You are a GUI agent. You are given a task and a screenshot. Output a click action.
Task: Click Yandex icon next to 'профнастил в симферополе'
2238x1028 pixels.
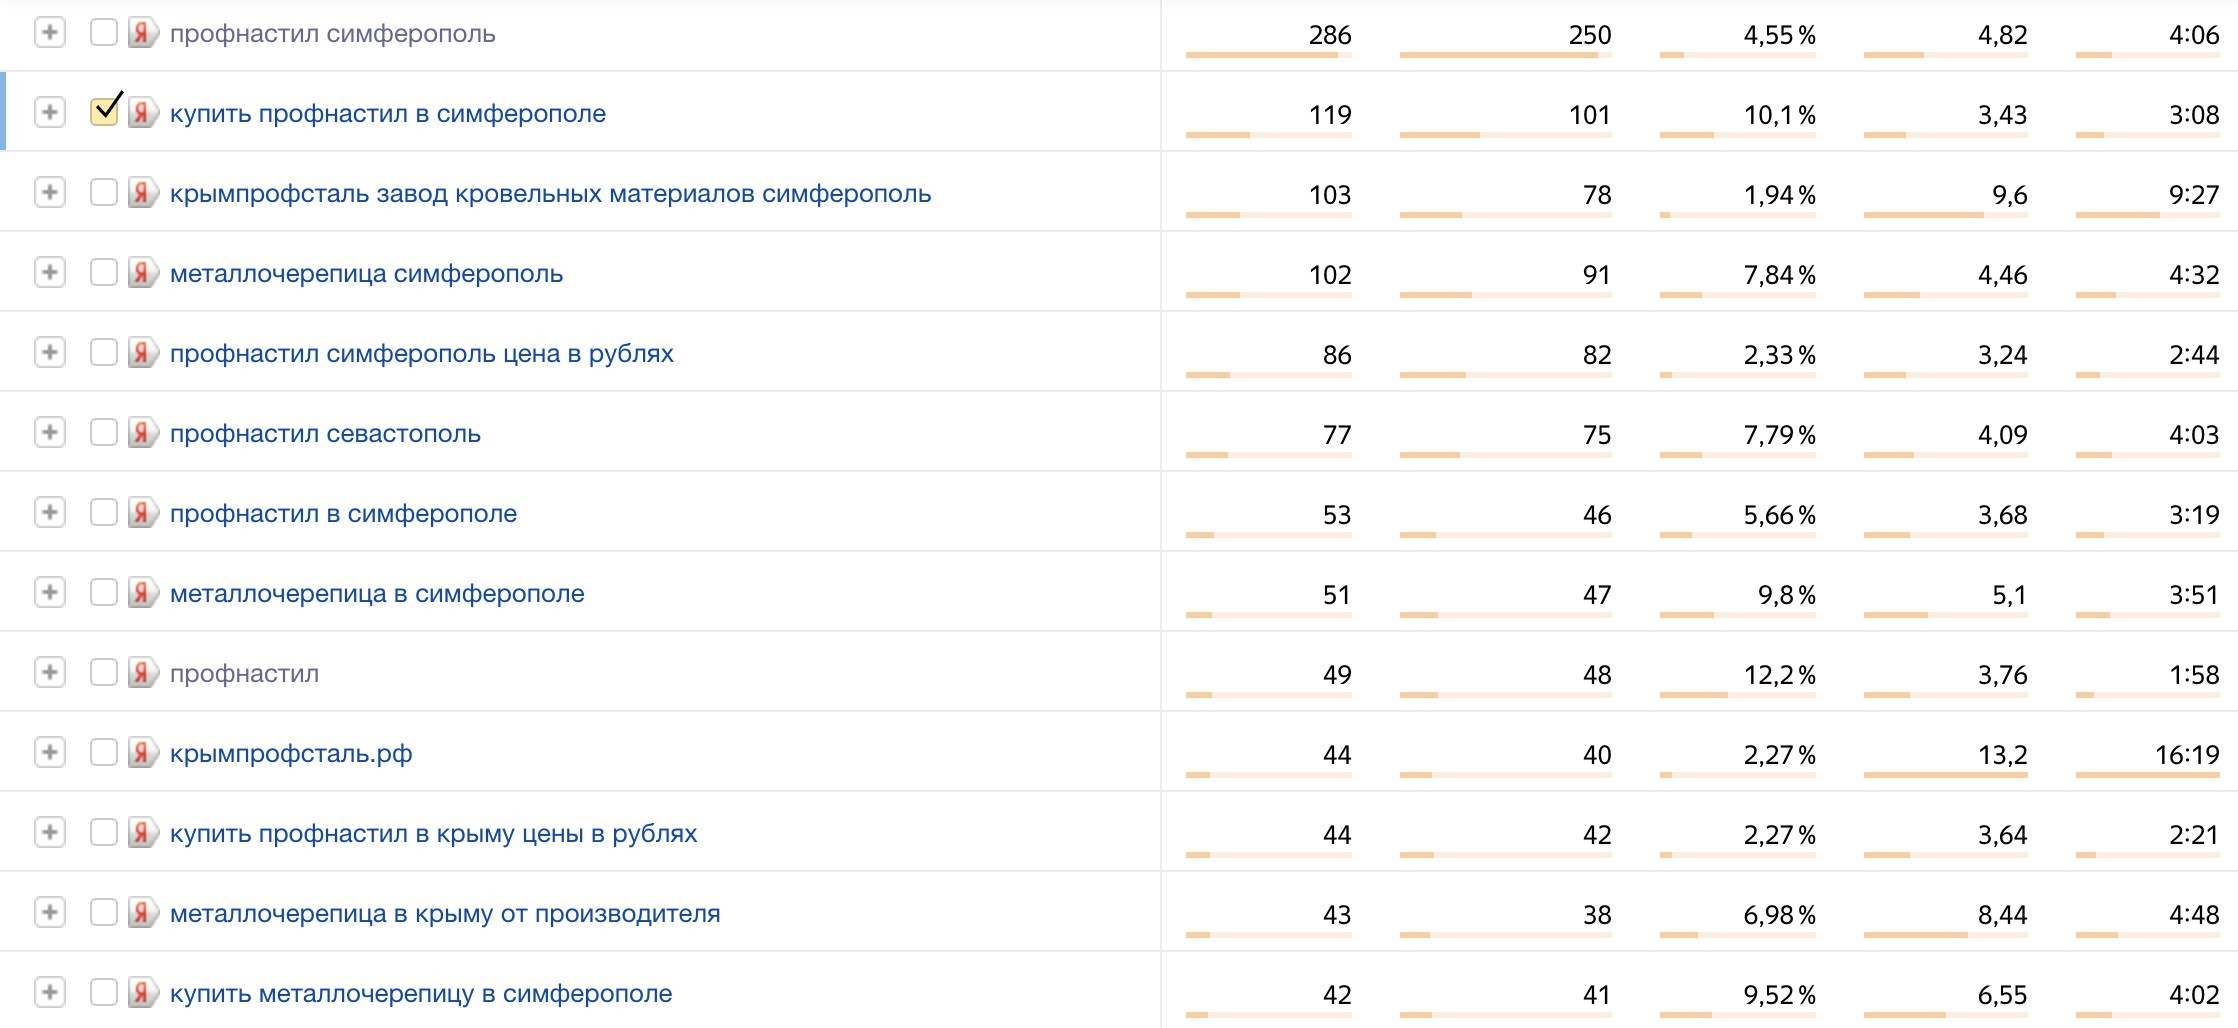click(x=142, y=513)
